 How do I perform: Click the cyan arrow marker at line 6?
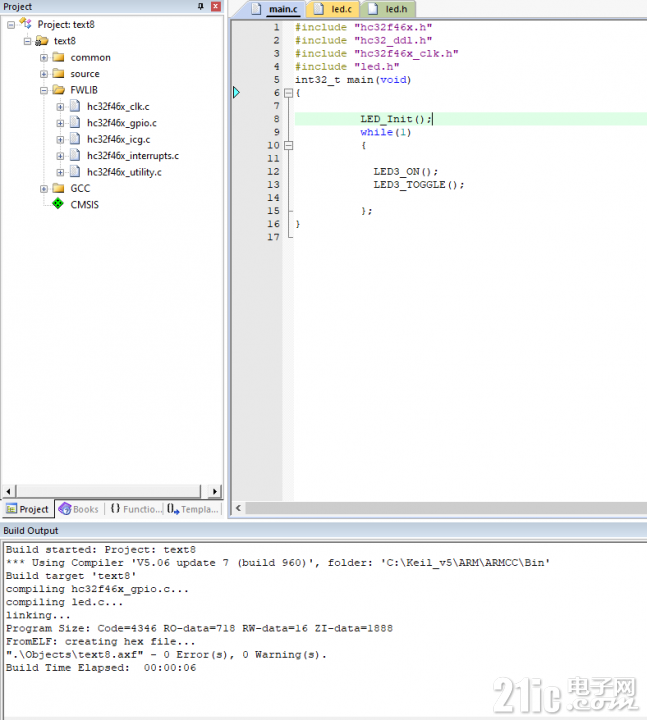236,93
